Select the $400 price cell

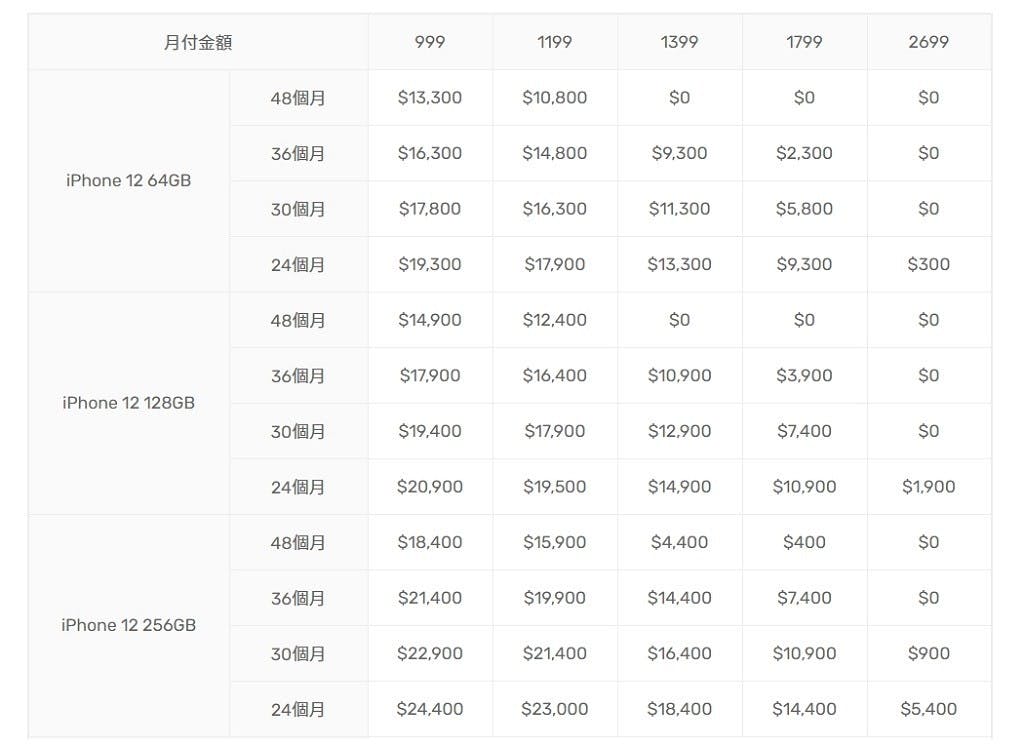(804, 542)
